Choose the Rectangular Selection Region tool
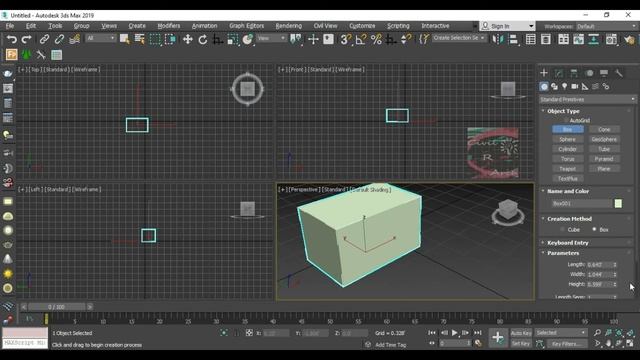Screen dimensions: 640x360 click(155, 39)
